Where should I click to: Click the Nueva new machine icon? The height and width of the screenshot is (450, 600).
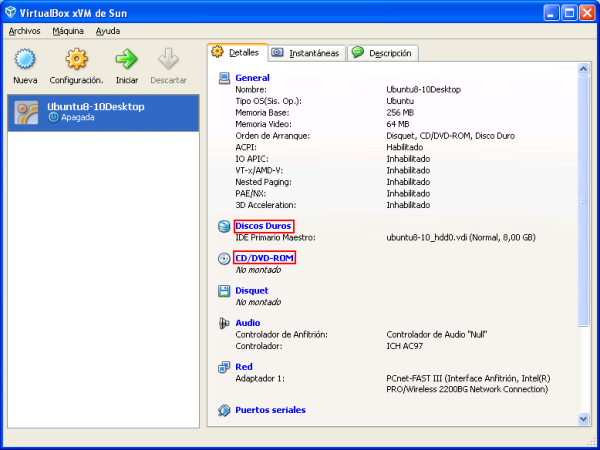click(x=25, y=60)
